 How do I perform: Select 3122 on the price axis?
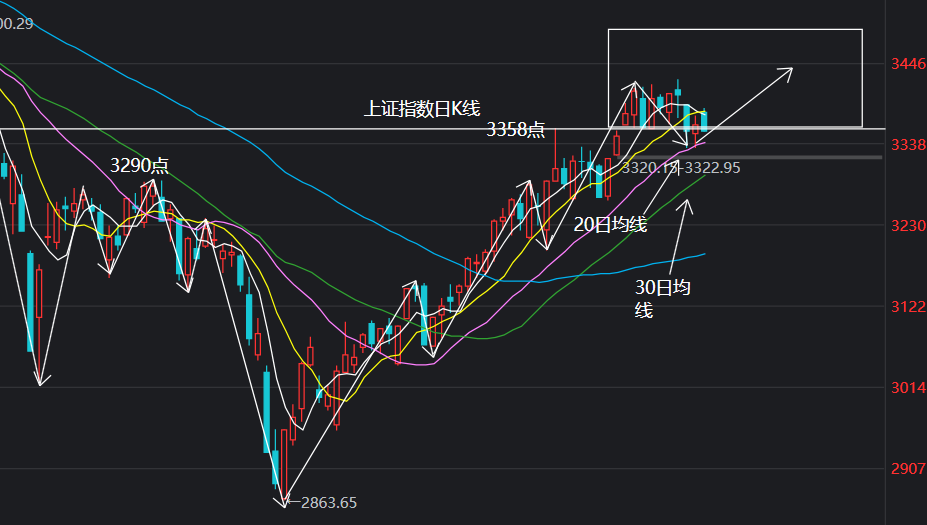coord(907,306)
